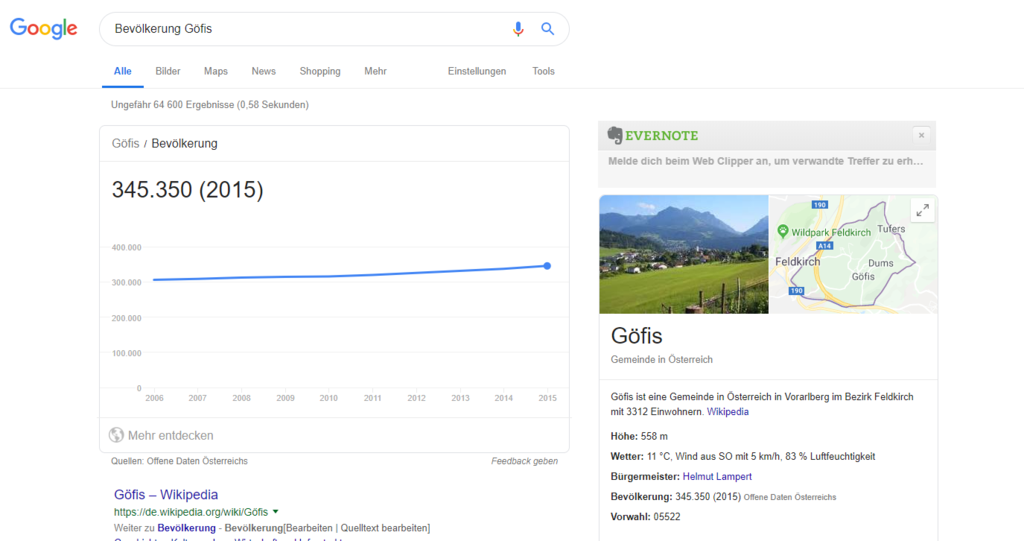Open the Göfis landscape photo thumbnail

point(683,254)
